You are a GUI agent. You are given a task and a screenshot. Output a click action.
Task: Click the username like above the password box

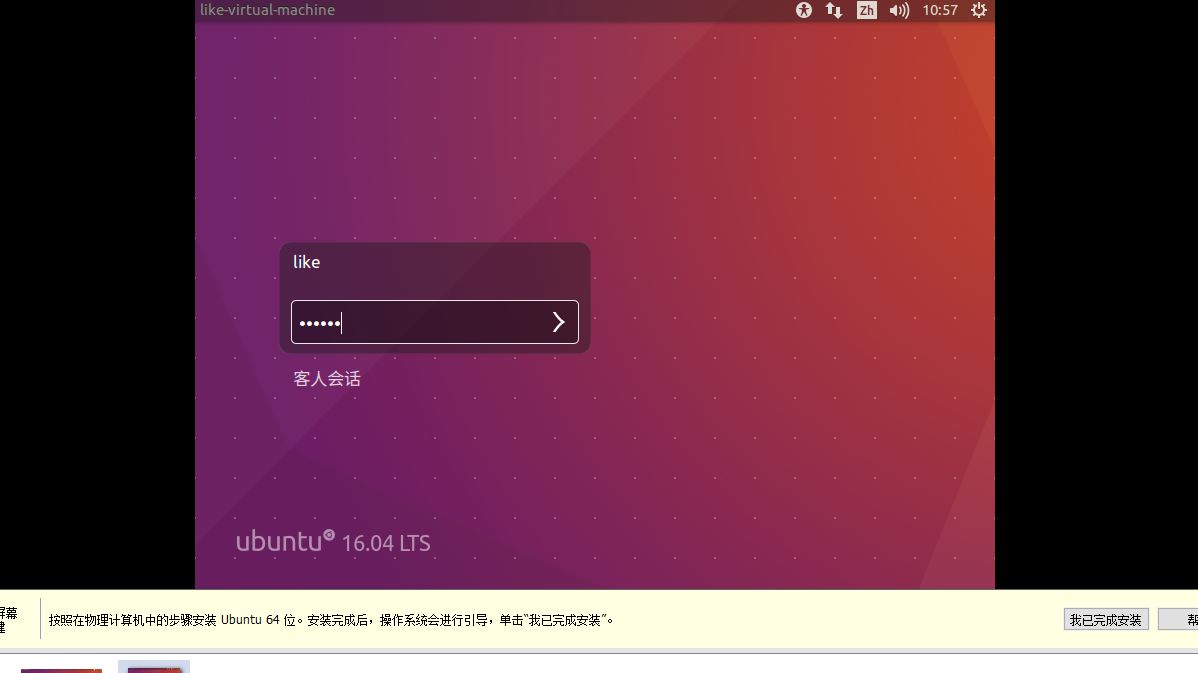pyautogui.click(x=306, y=262)
